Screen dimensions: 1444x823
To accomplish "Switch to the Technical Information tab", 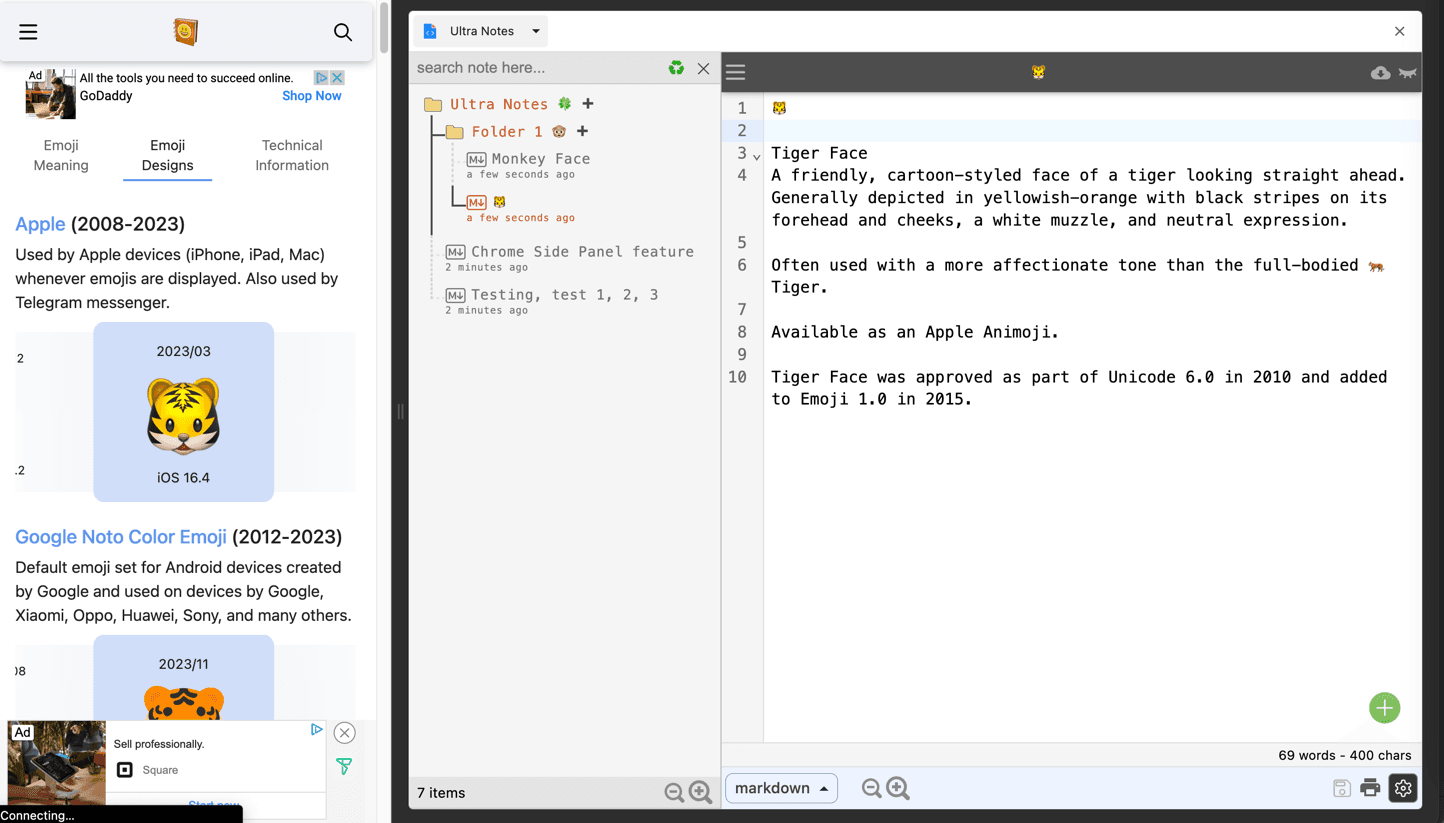I will [x=292, y=155].
